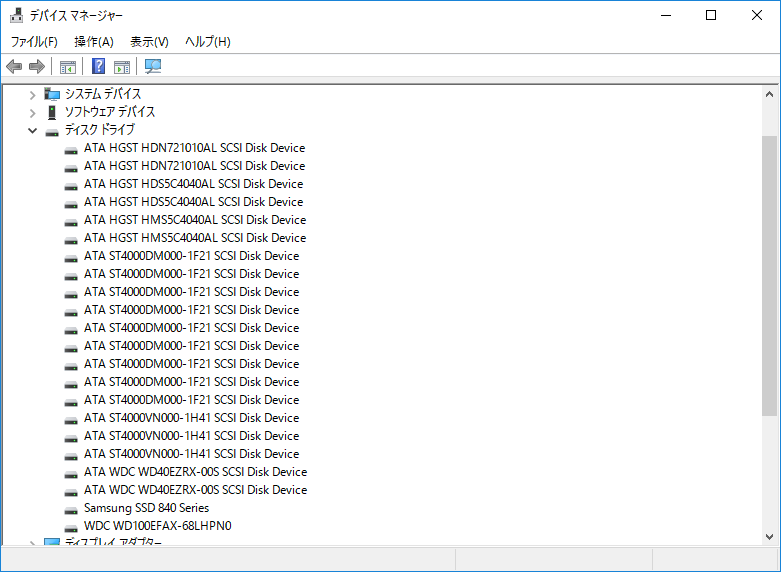Close the デバイス マネージャー window
The image size is (781, 572).
(x=757, y=15)
